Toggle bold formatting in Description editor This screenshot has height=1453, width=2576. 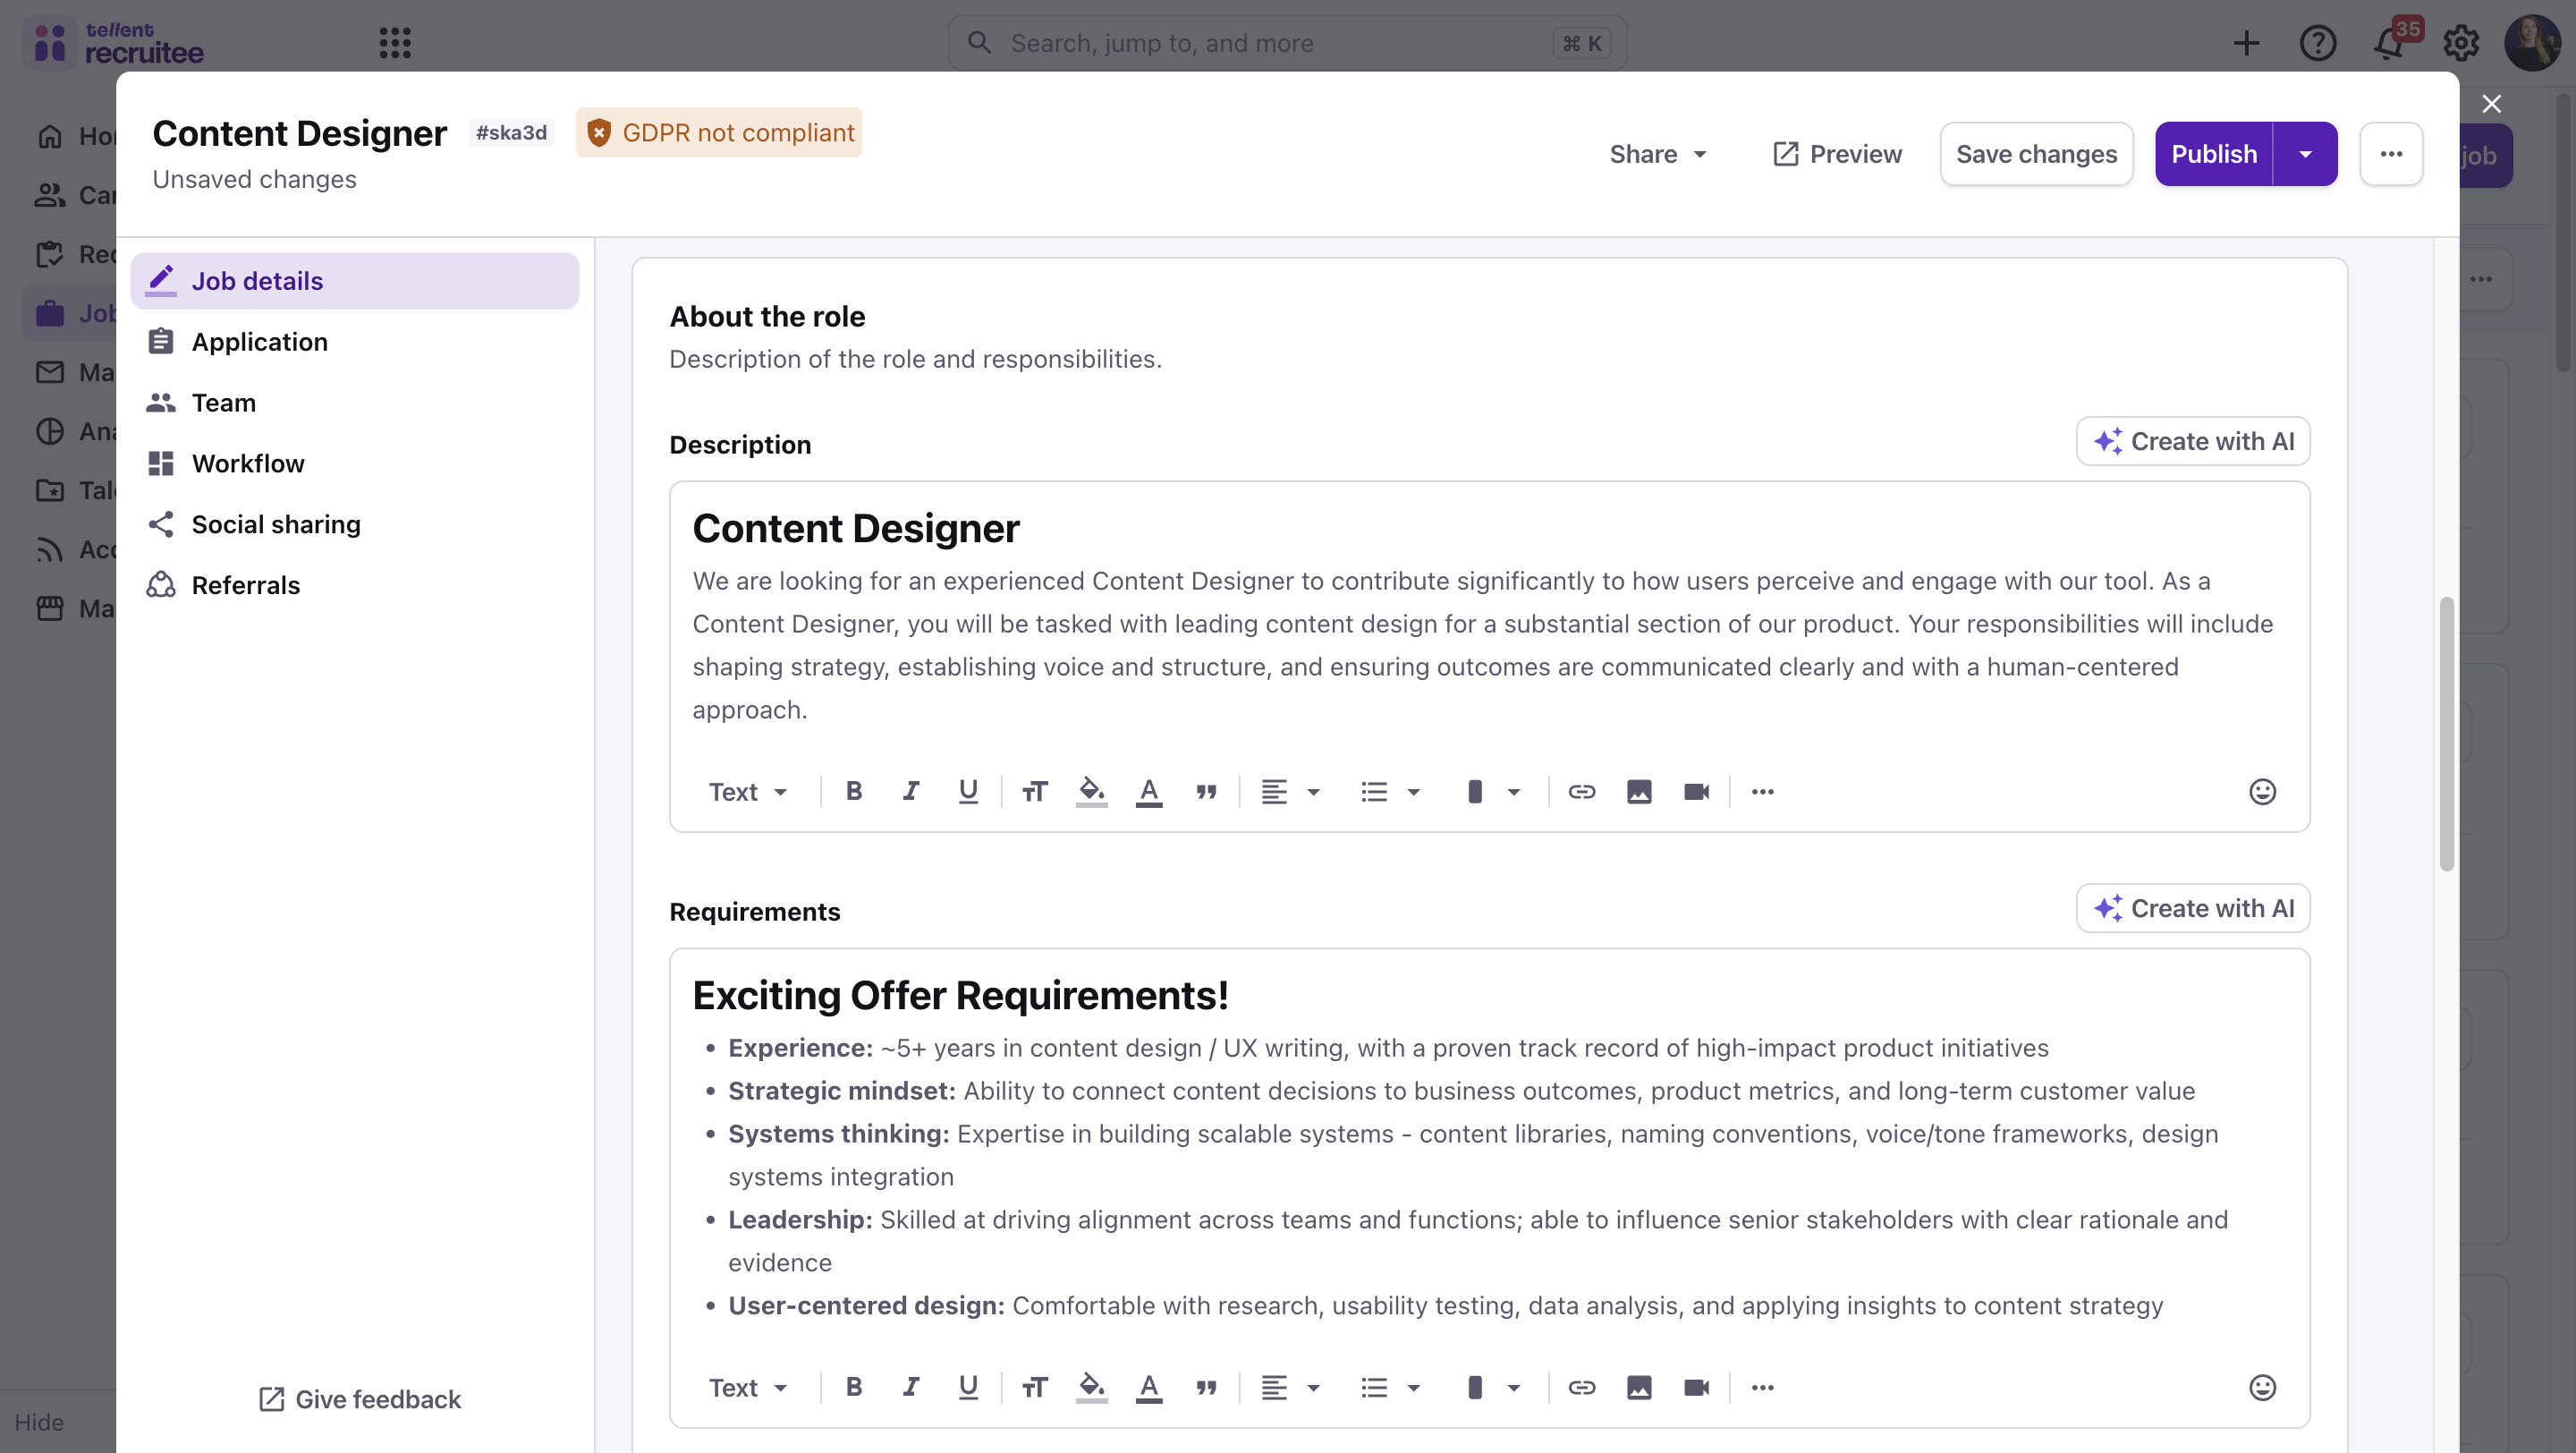[853, 791]
